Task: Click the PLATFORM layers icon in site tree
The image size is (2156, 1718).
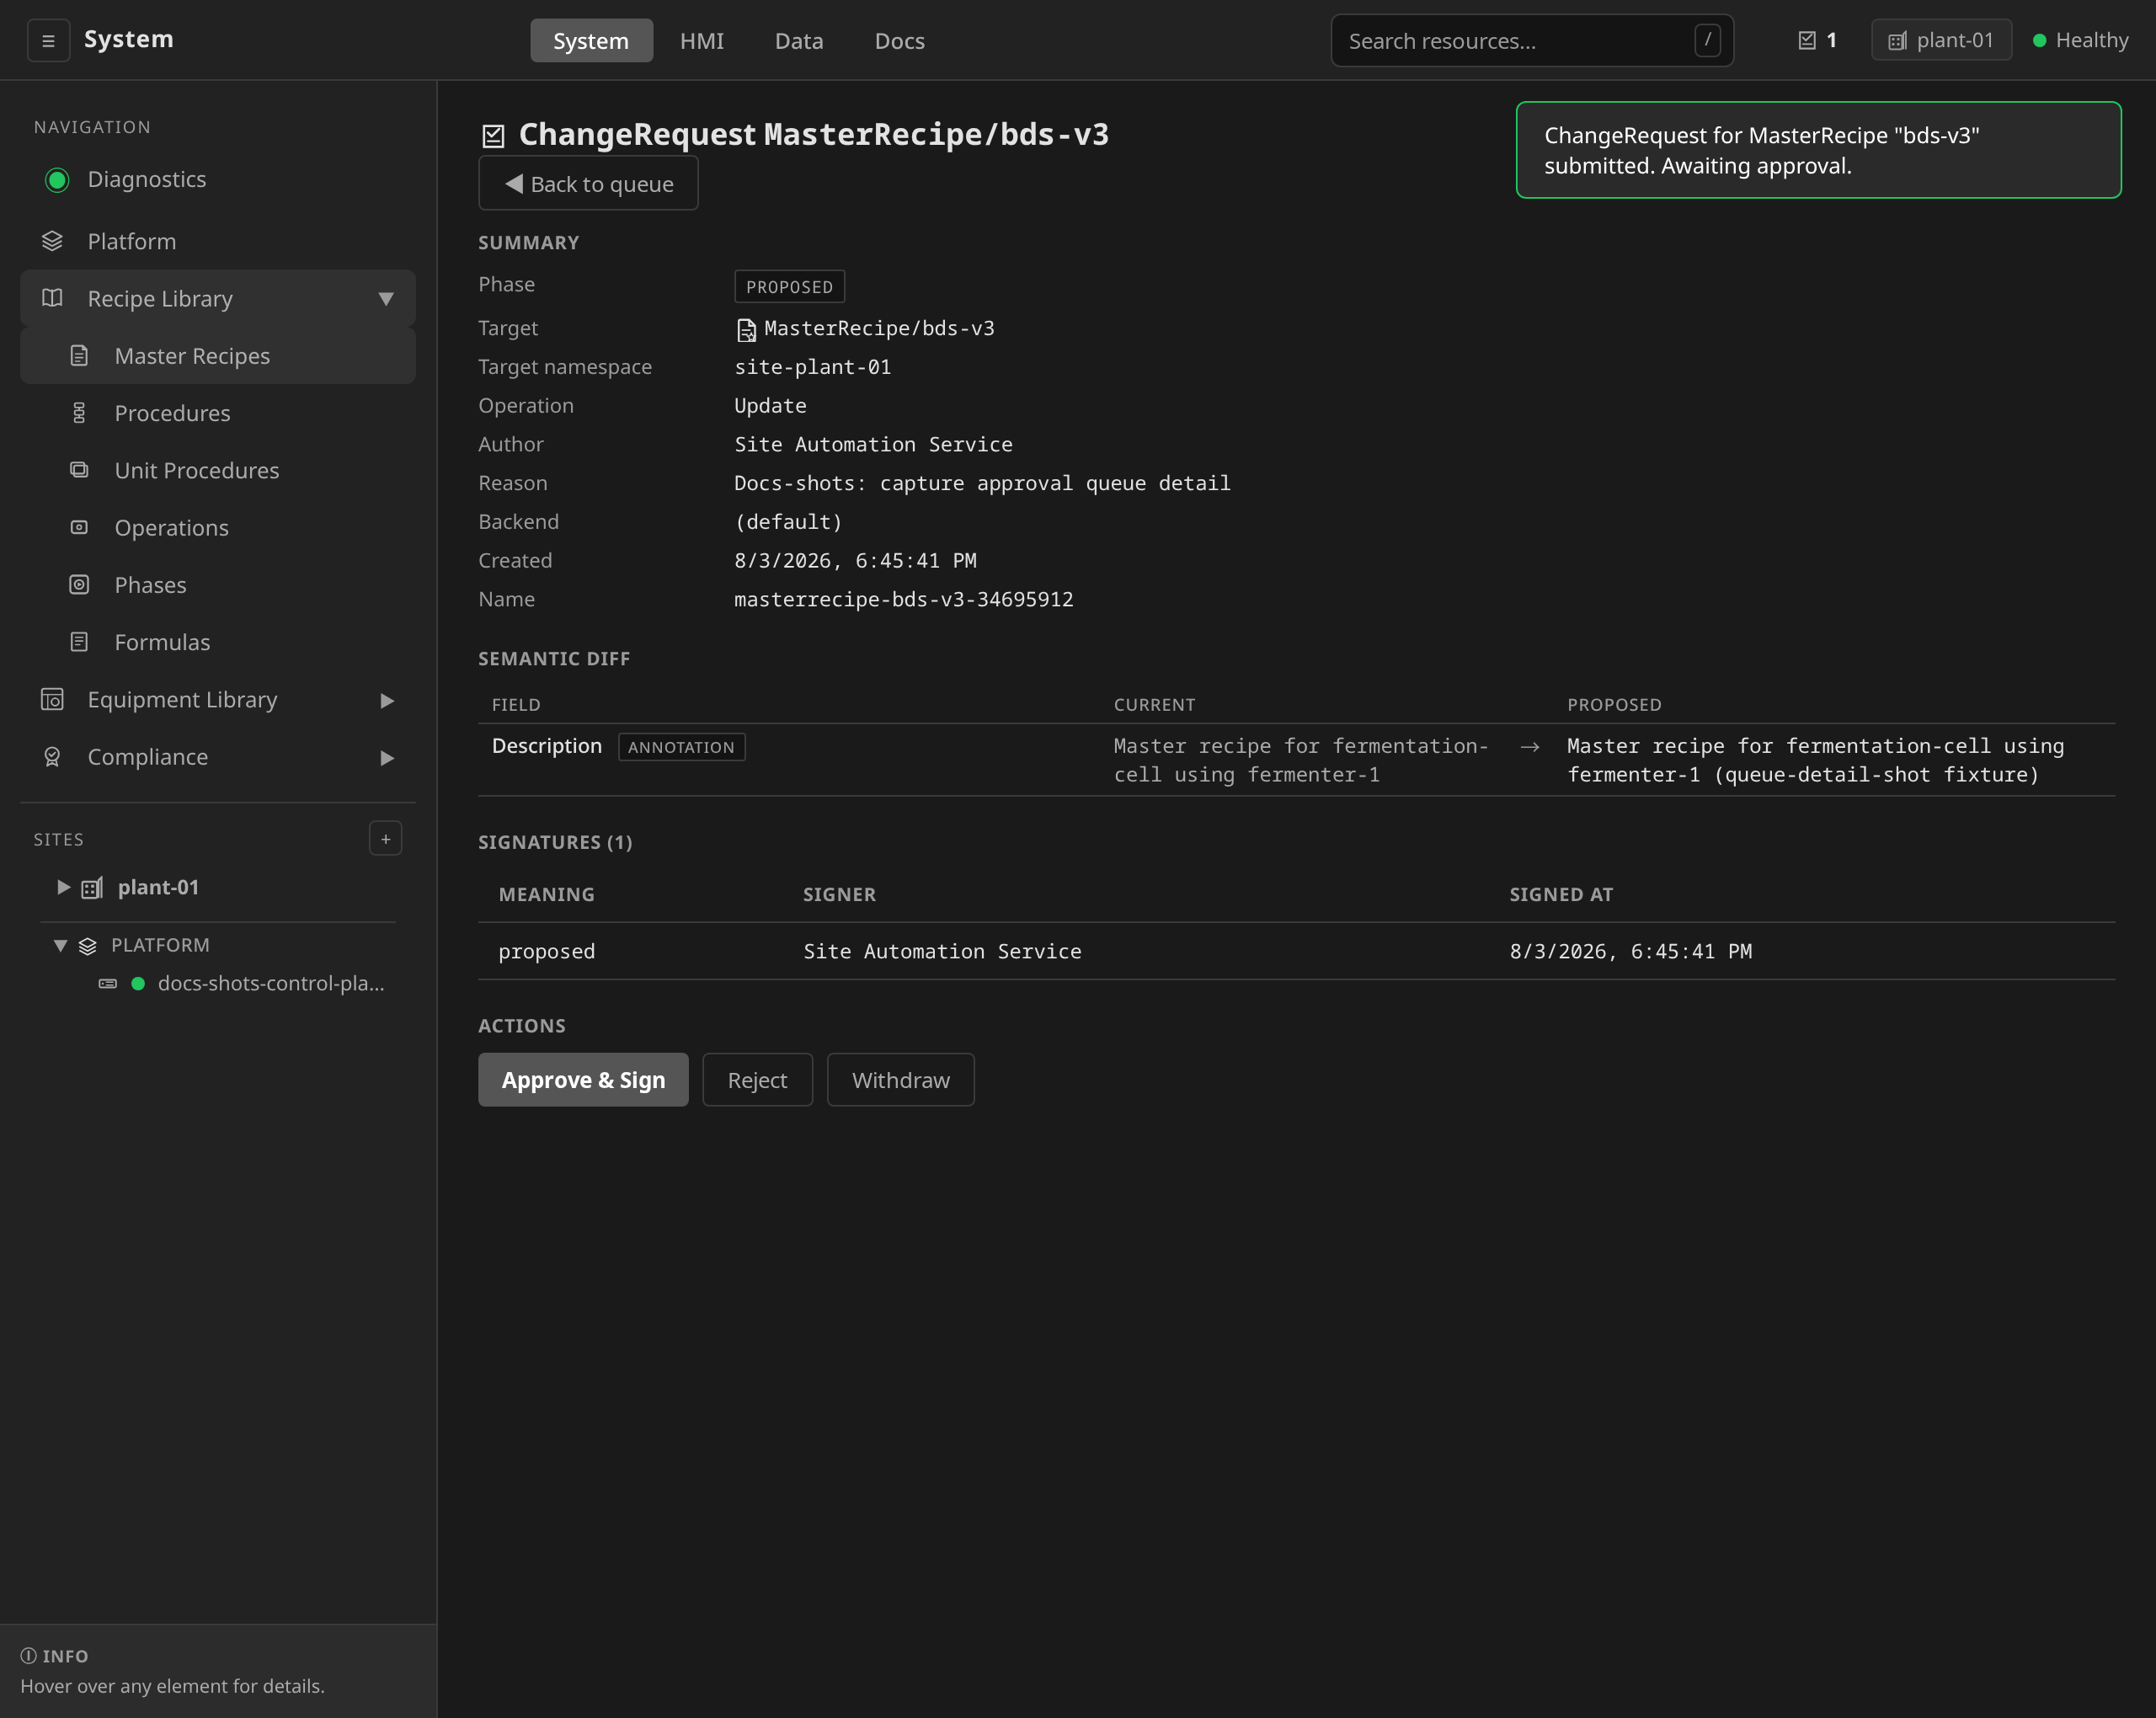Action: click(x=88, y=946)
